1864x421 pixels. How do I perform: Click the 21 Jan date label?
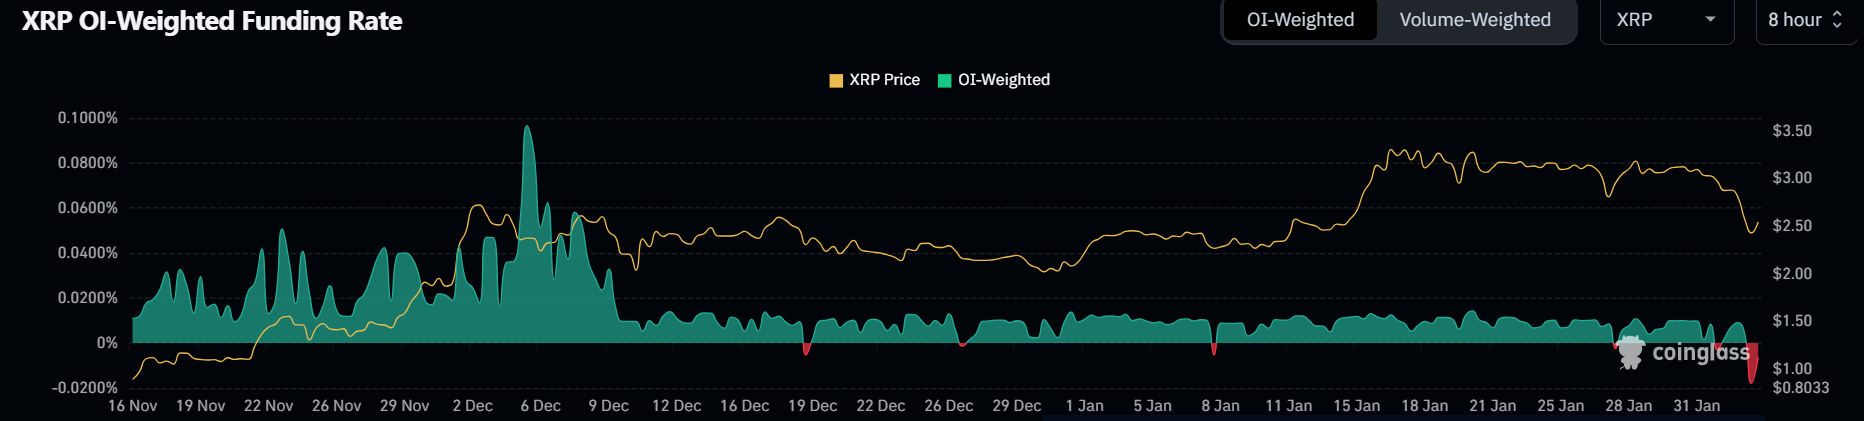click(x=1492, y=406)
